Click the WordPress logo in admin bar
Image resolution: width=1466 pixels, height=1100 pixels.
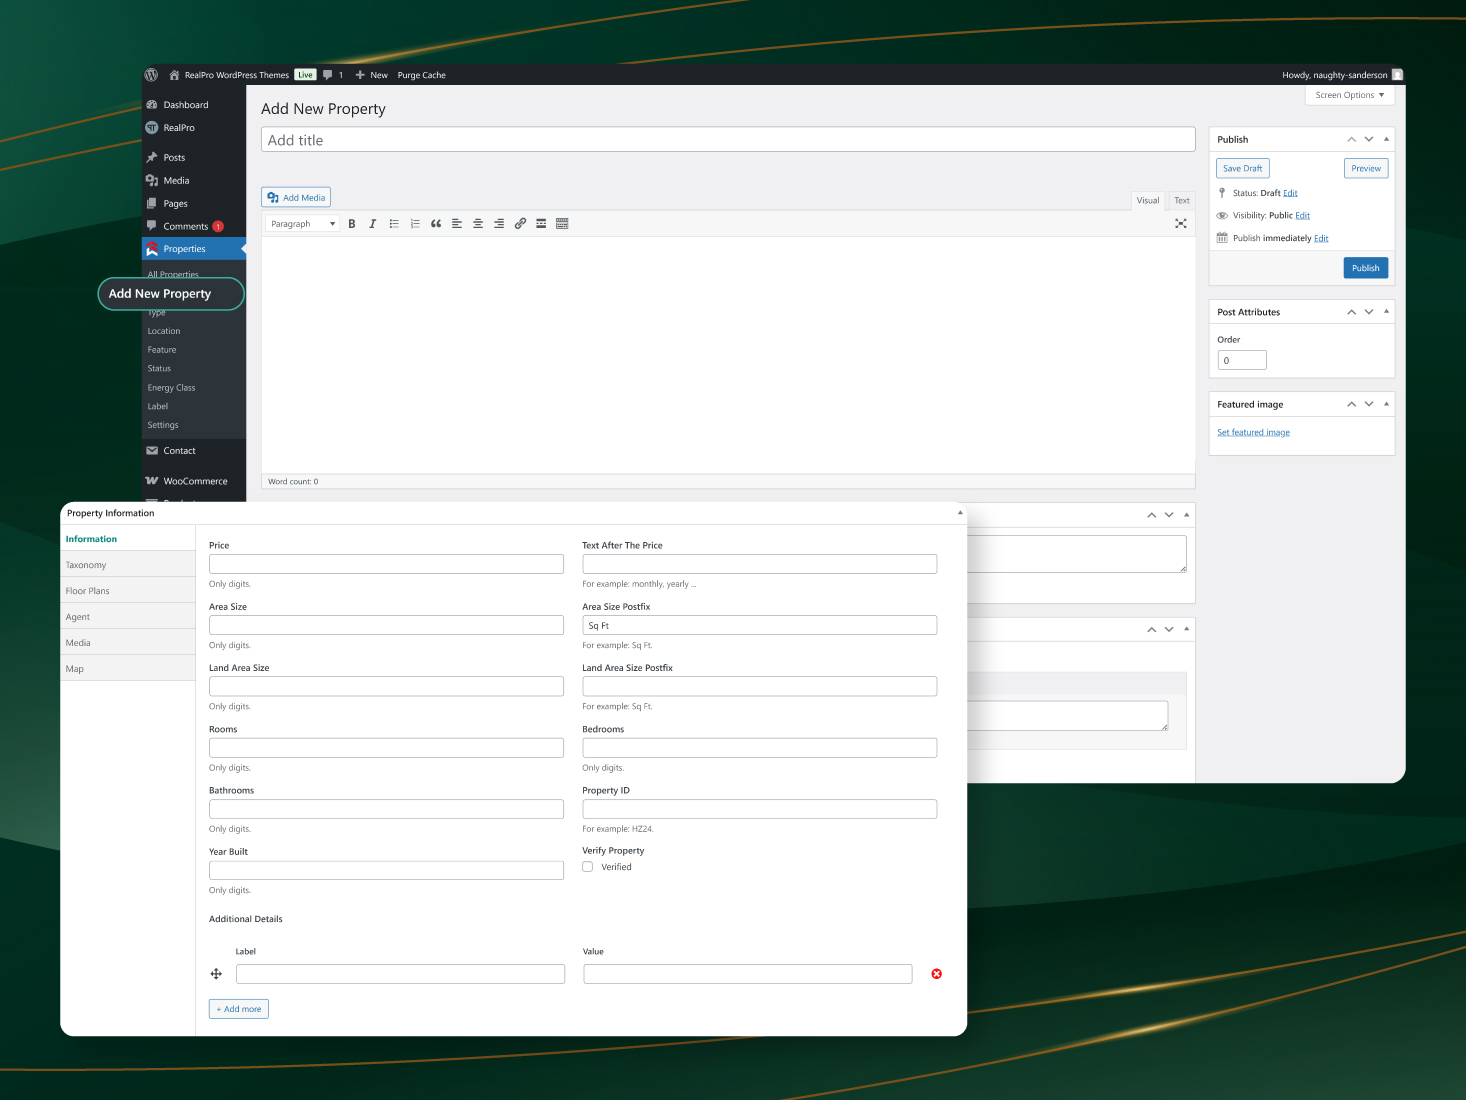coord(151,75)
